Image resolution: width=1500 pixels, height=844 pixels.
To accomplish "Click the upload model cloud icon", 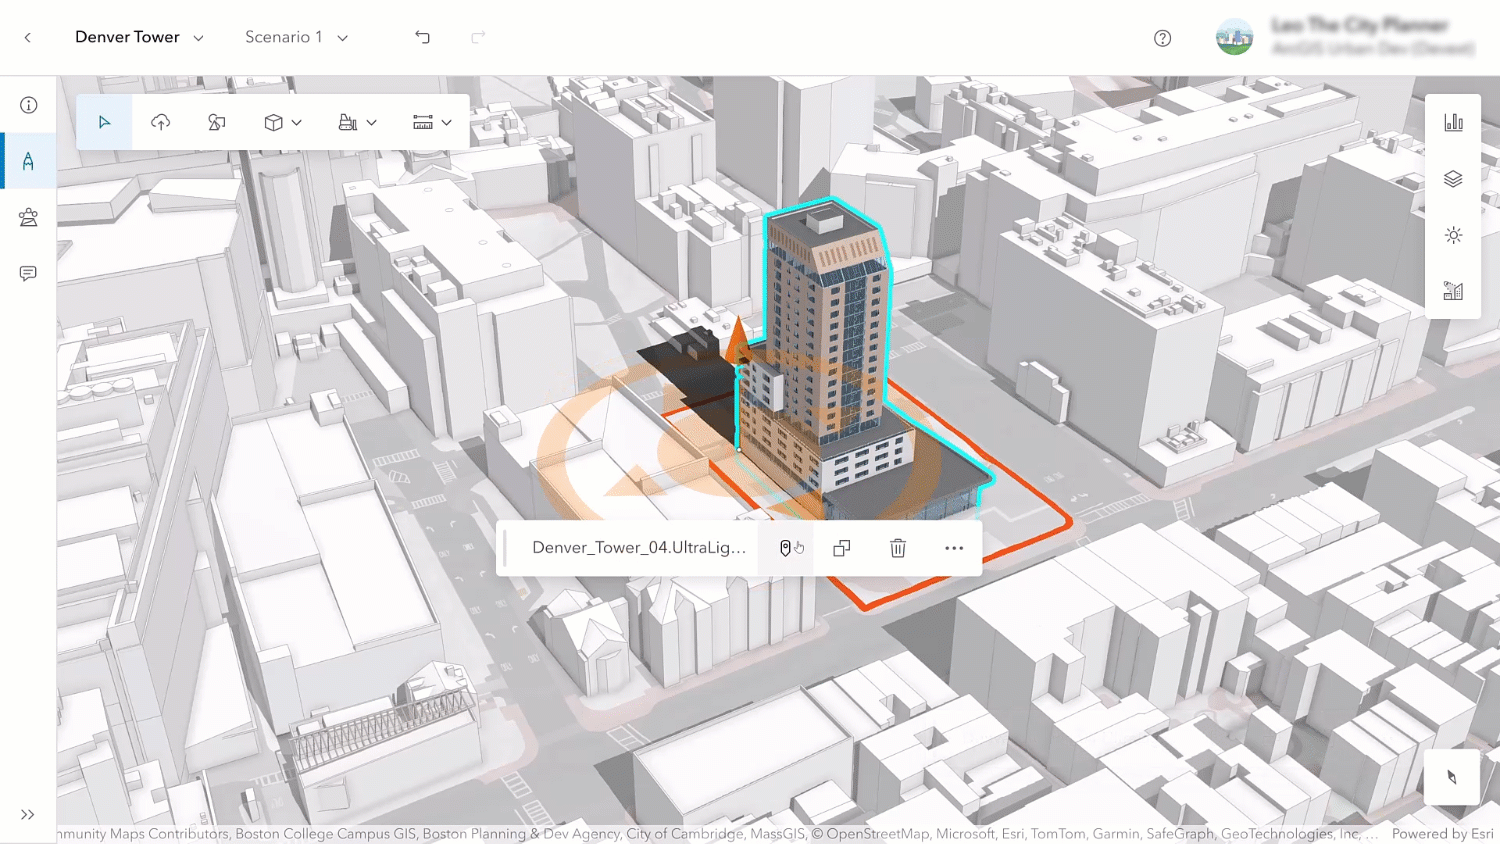I will [160, 122].
